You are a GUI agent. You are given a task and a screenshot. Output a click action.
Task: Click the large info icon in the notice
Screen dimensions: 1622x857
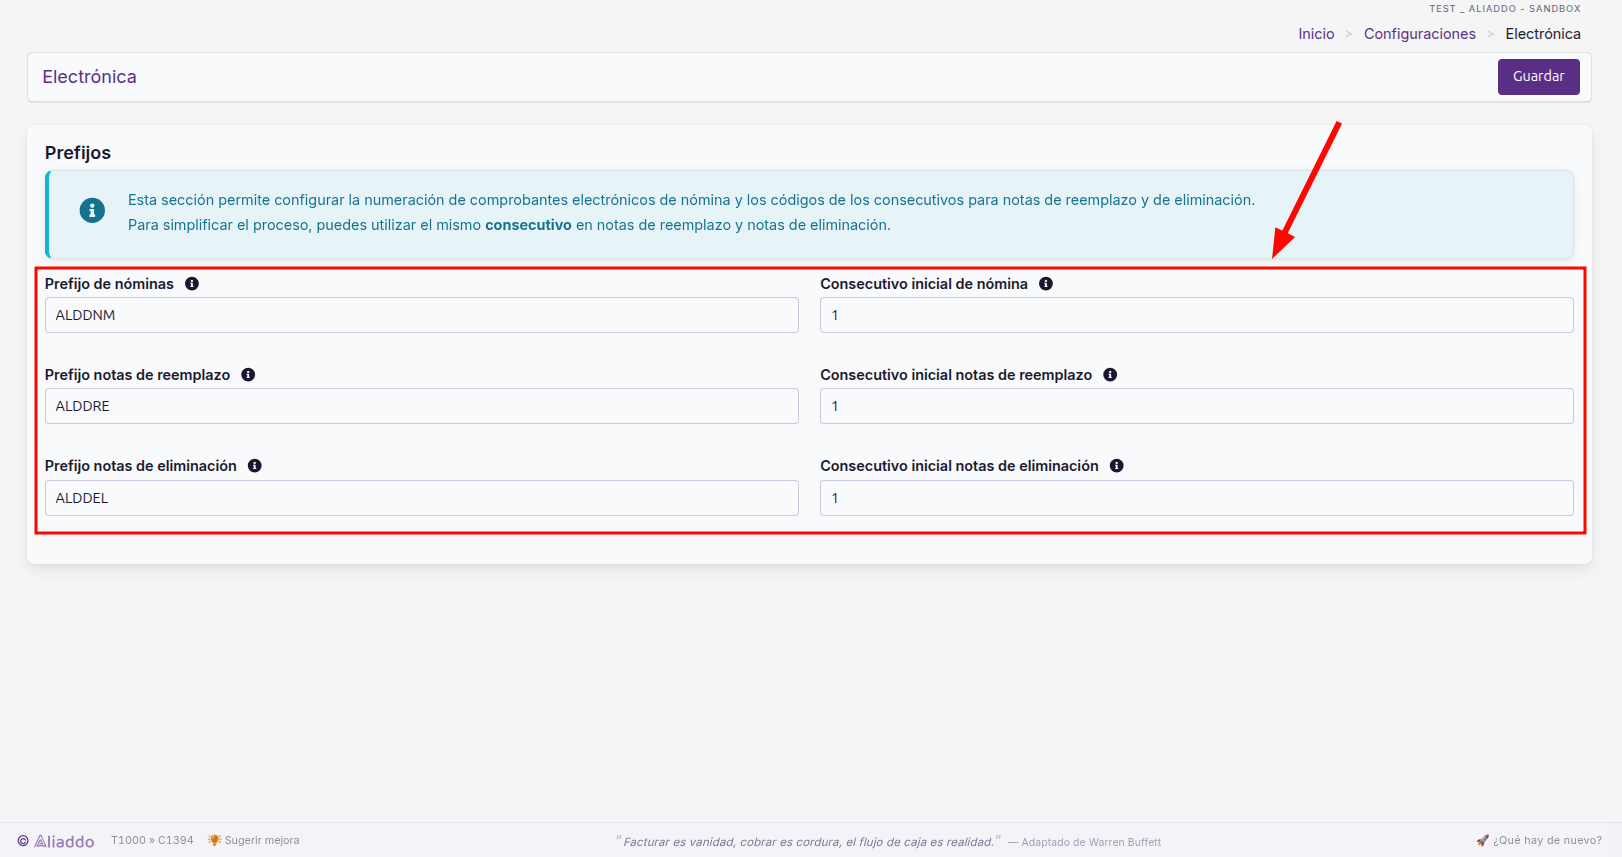tap(92, 210)
